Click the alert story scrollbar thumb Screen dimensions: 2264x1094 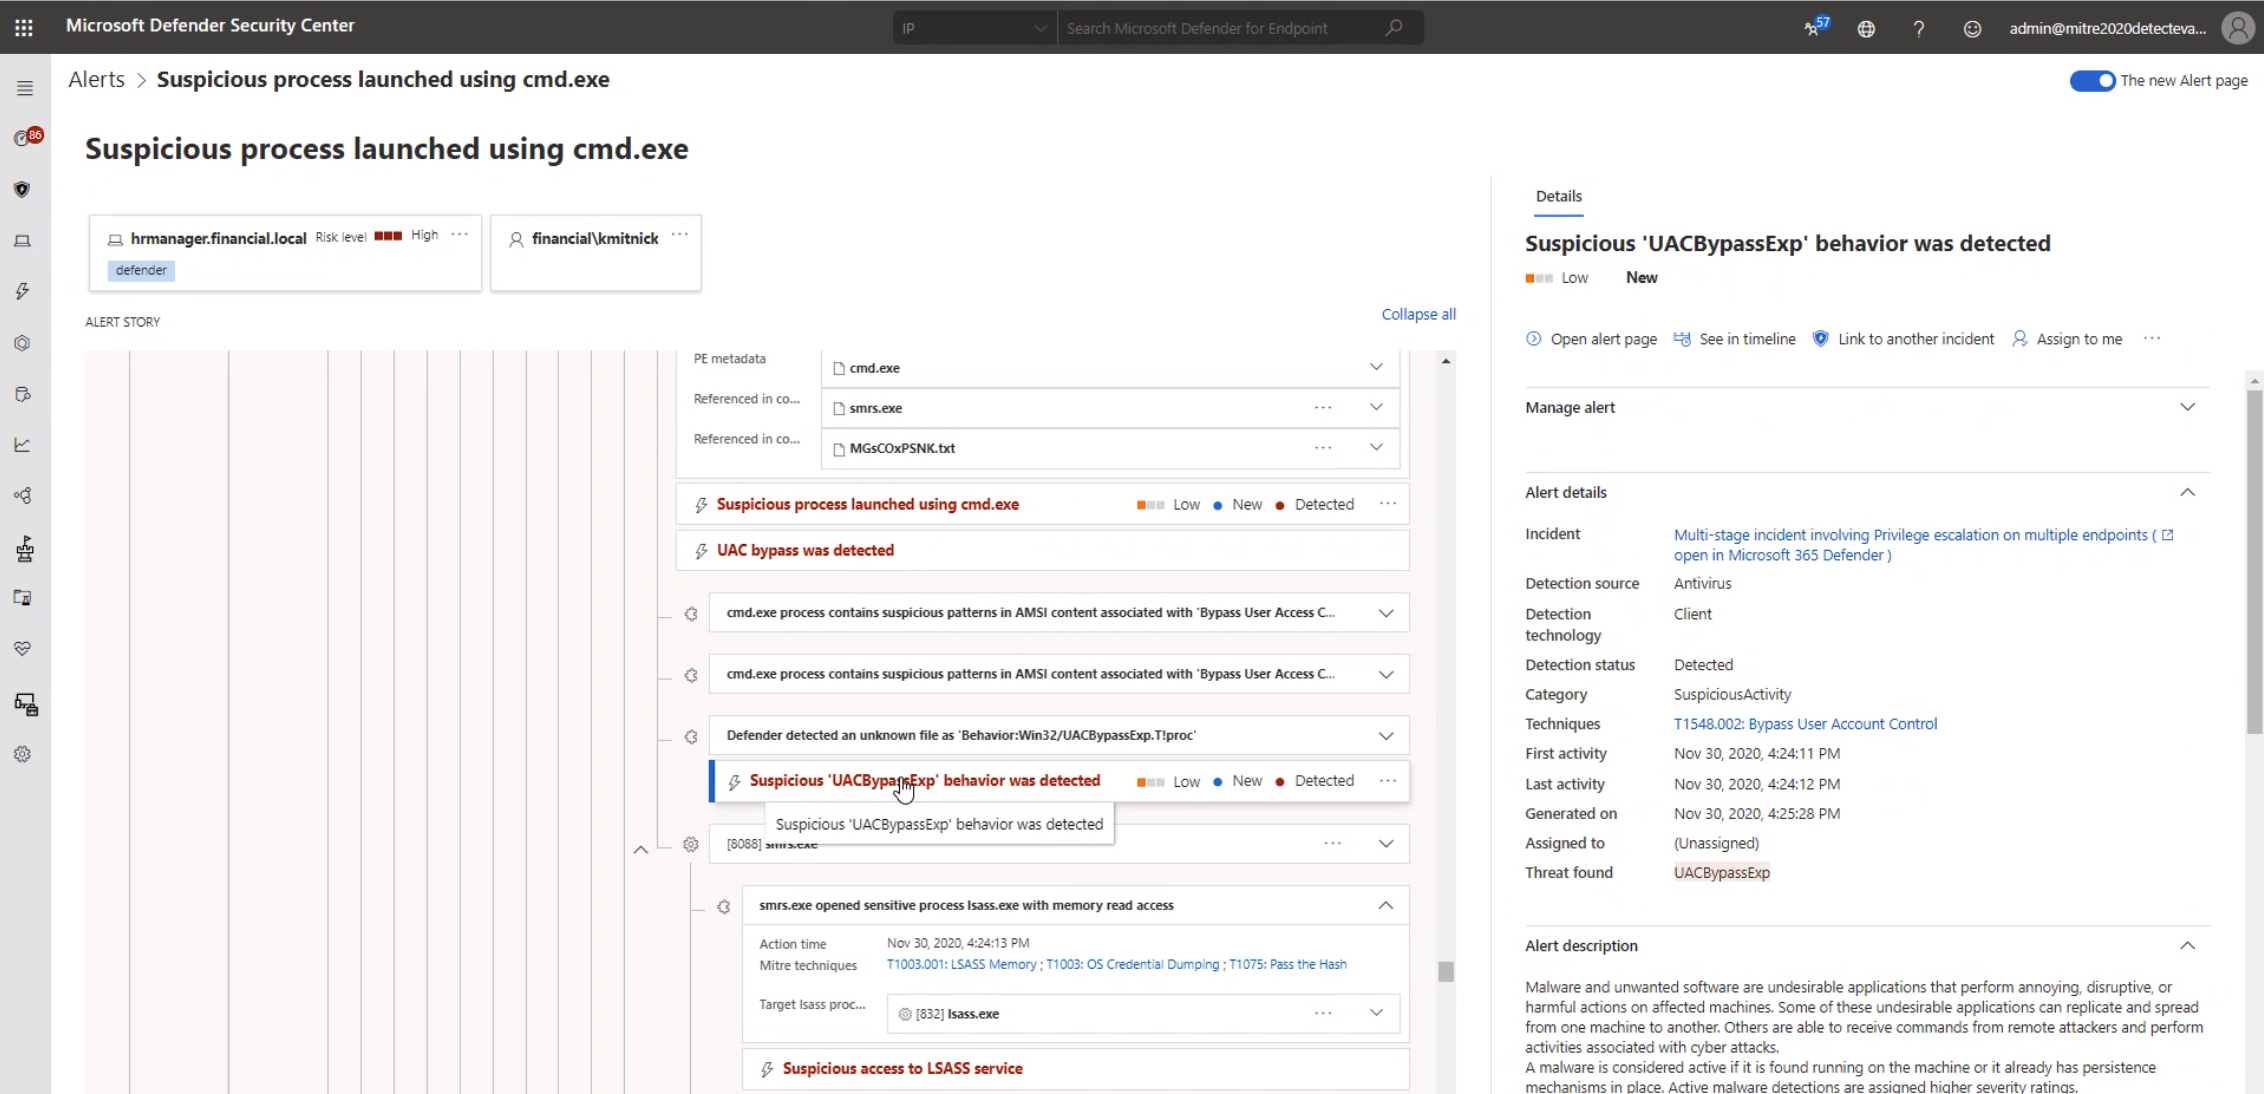(x=1446, y=971)
